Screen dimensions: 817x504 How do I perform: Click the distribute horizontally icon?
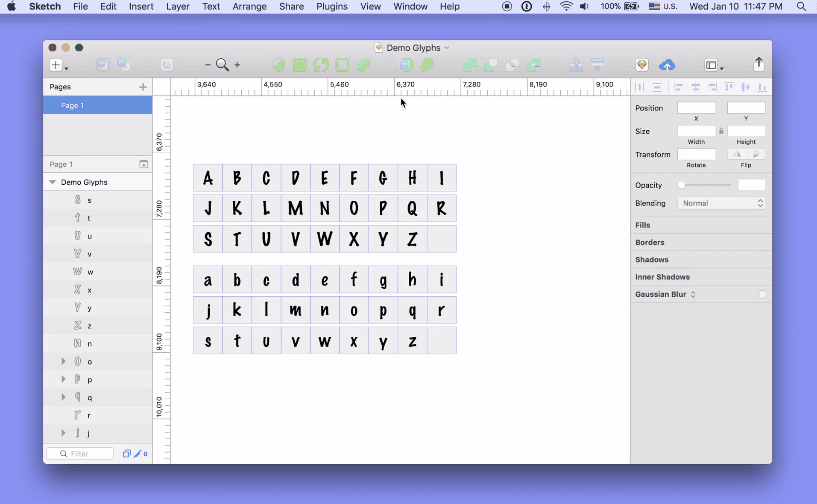pyautogui.click(x=640, y=87)
